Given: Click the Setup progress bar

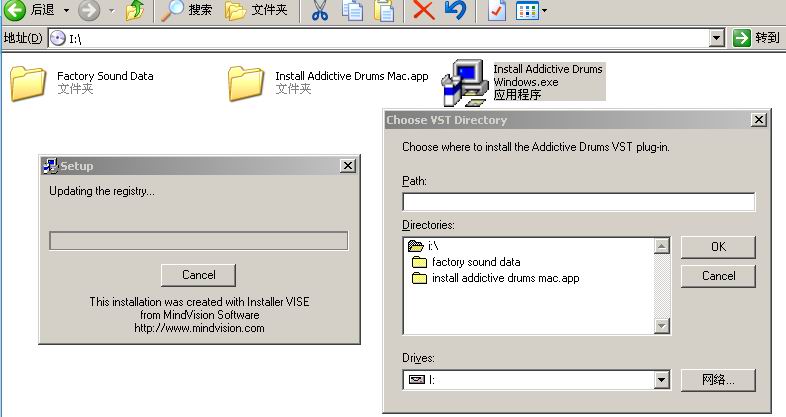Looking at the screenshot, I should pyautogui.click(x=199, y=241).
